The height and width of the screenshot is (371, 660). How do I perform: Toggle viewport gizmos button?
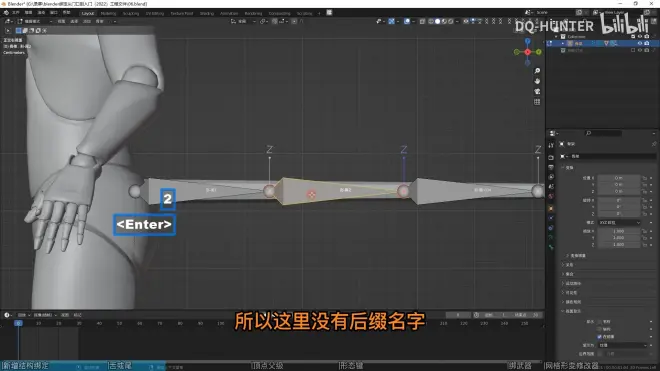click(x=391, y=21)
